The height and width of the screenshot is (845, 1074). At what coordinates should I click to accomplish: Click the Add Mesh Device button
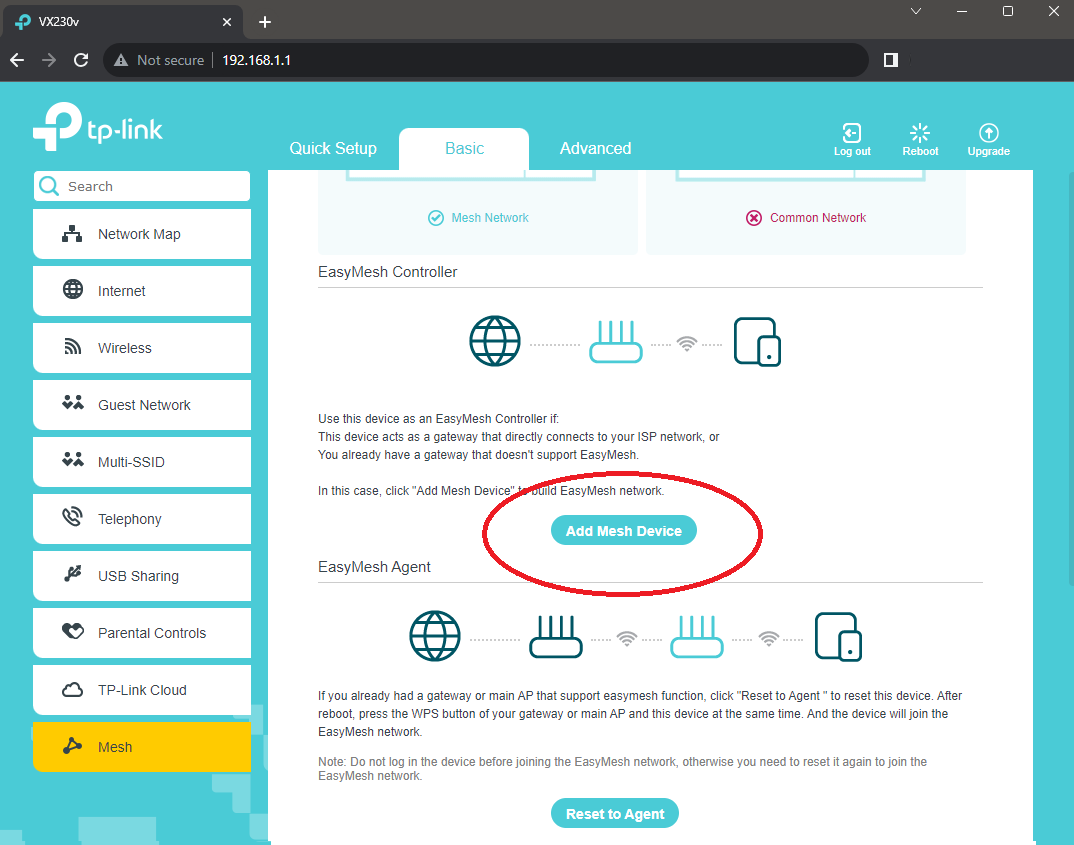coord(623,531)
